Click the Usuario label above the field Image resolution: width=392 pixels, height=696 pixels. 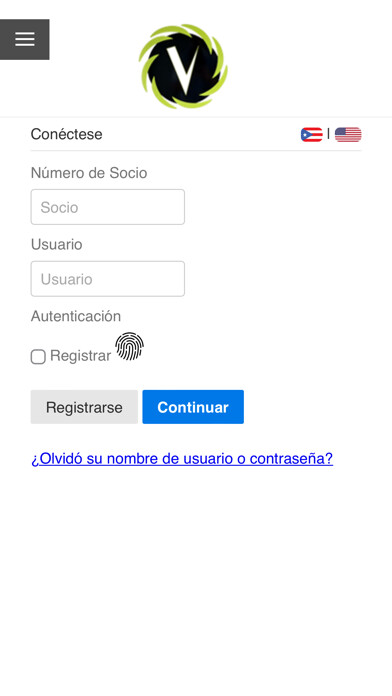pos(56,245)
